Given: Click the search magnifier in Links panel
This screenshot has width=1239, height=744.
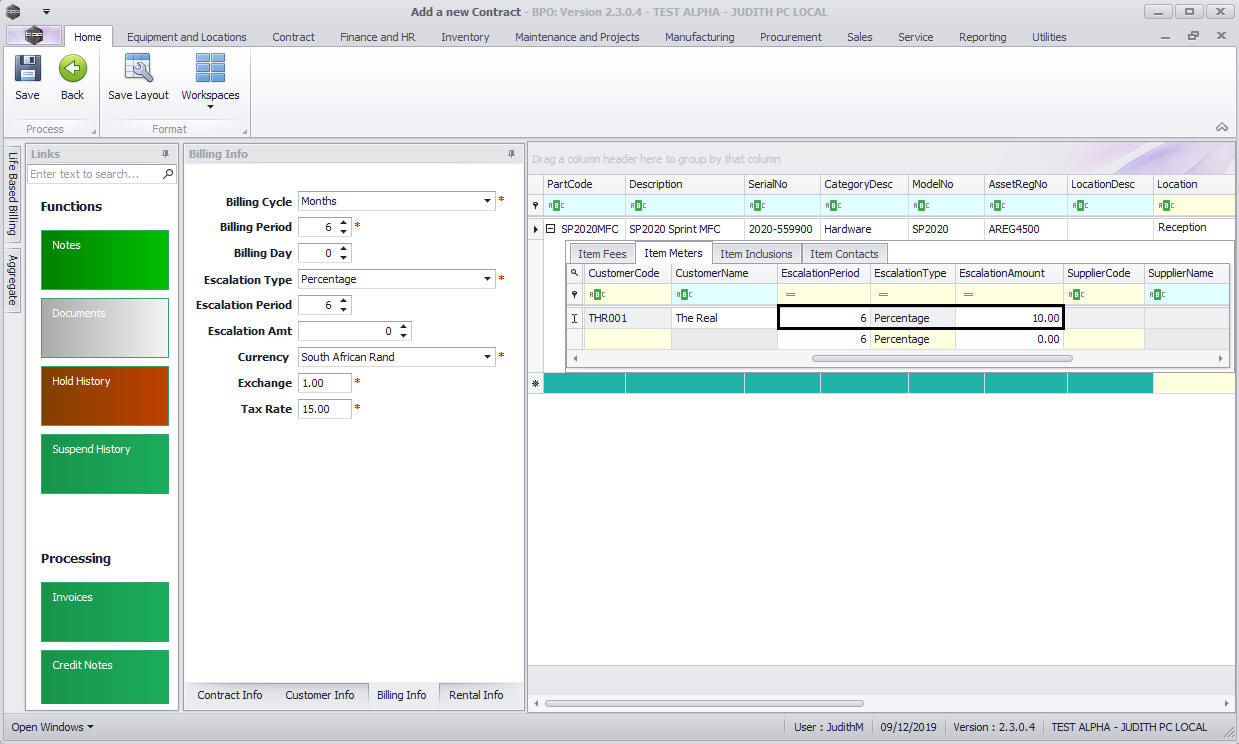Looking at the screenshot, I should click(x=168, y=174).
